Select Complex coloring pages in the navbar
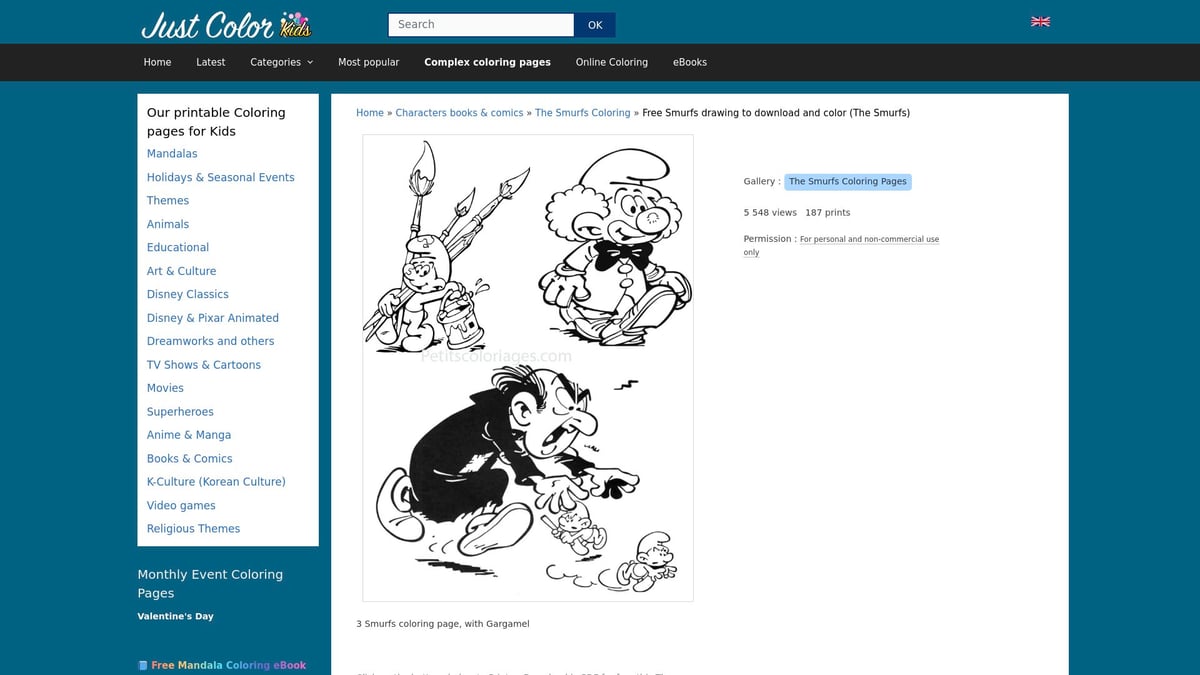Viewport: 1200px width, 675px height. click(x=487, y=61)
